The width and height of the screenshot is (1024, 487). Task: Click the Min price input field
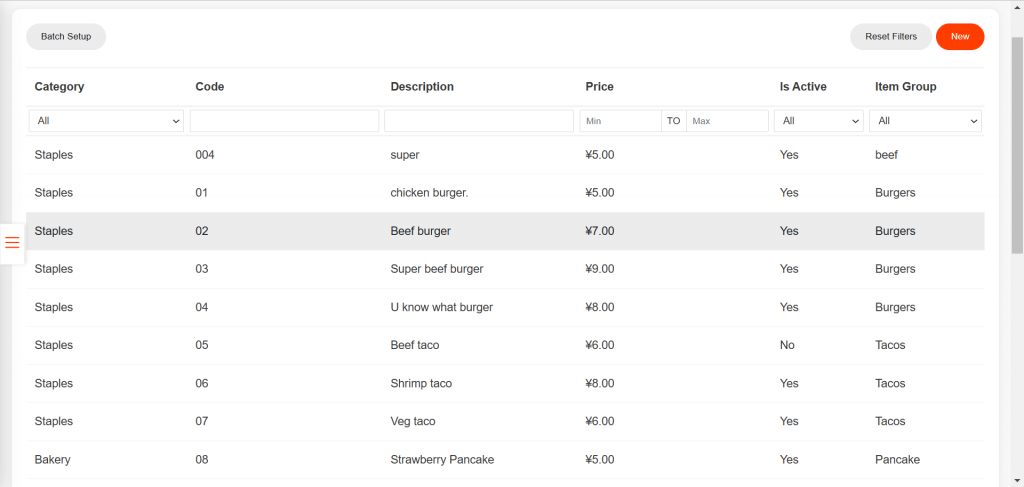pos(620,121)
